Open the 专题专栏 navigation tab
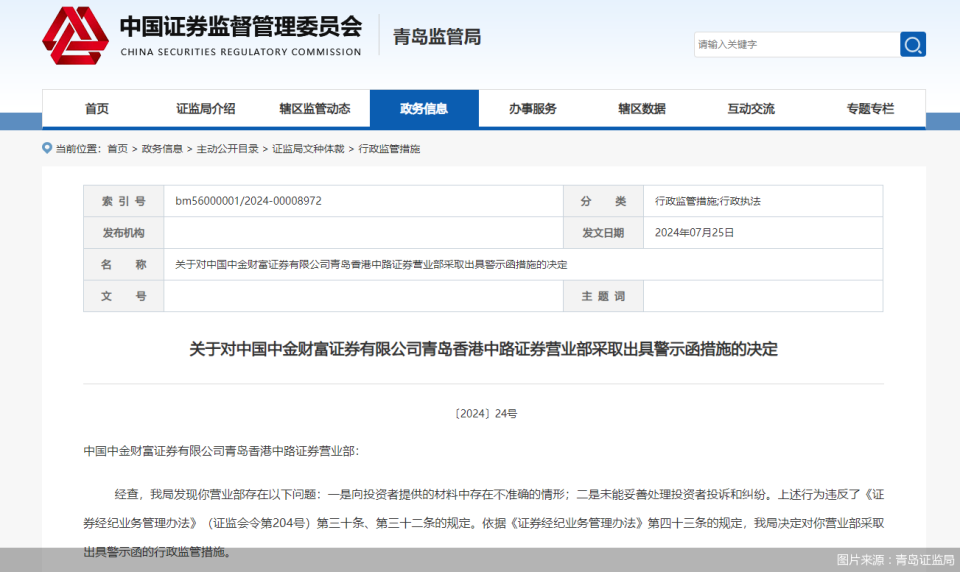Viewport: 960px width, 572px height. (x=870, y=109)
